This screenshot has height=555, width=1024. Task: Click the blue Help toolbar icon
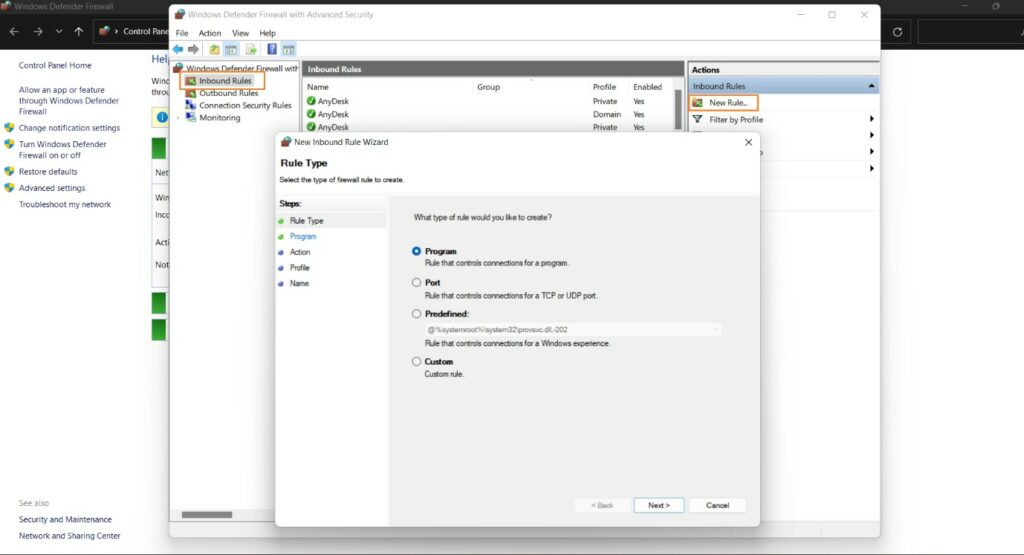pyautogui.click(x=272, y=49)
